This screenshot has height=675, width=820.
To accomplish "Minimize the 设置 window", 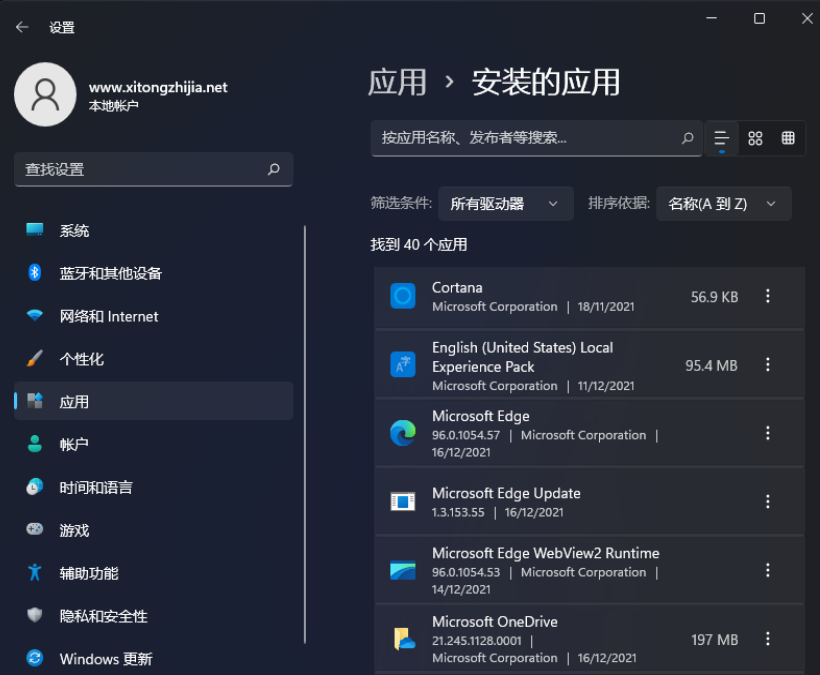I will (711, 18).
